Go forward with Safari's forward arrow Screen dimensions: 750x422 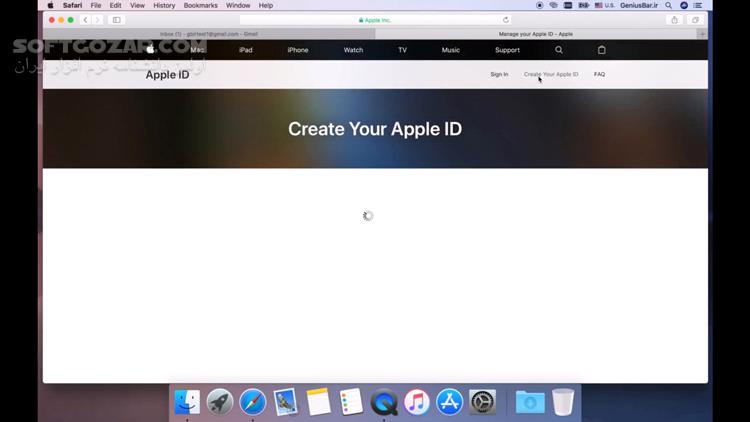pos(97,20)
